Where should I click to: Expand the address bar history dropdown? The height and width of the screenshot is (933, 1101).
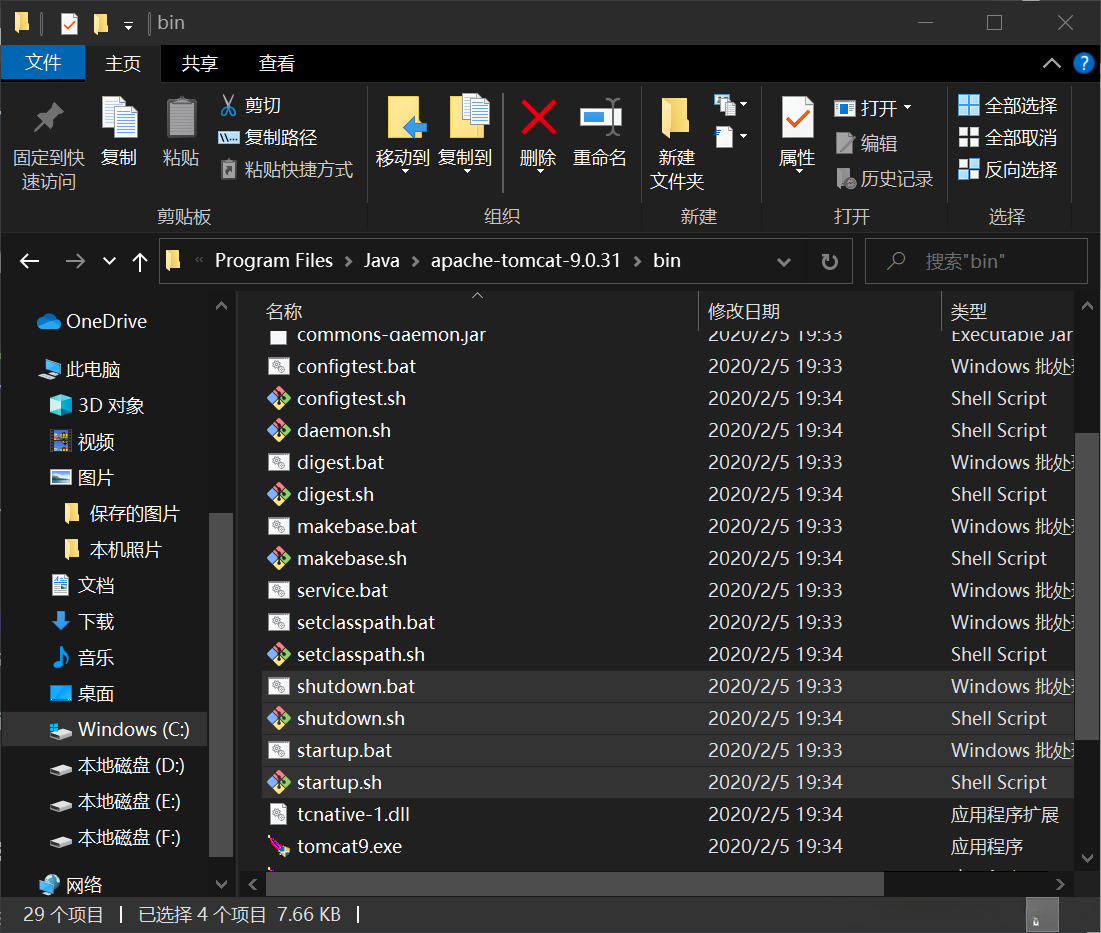tap(784, 262)
